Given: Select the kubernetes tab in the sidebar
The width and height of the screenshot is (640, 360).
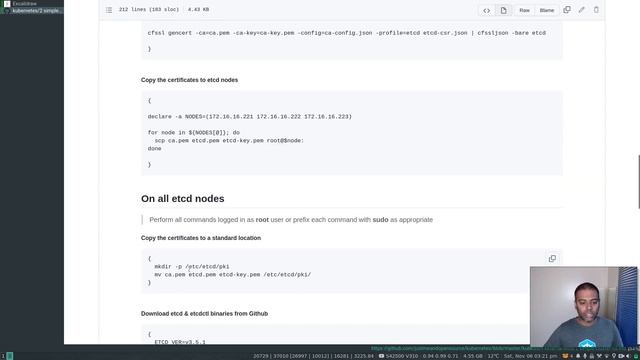Looking at the screenshot, I should tap(32, 11).
